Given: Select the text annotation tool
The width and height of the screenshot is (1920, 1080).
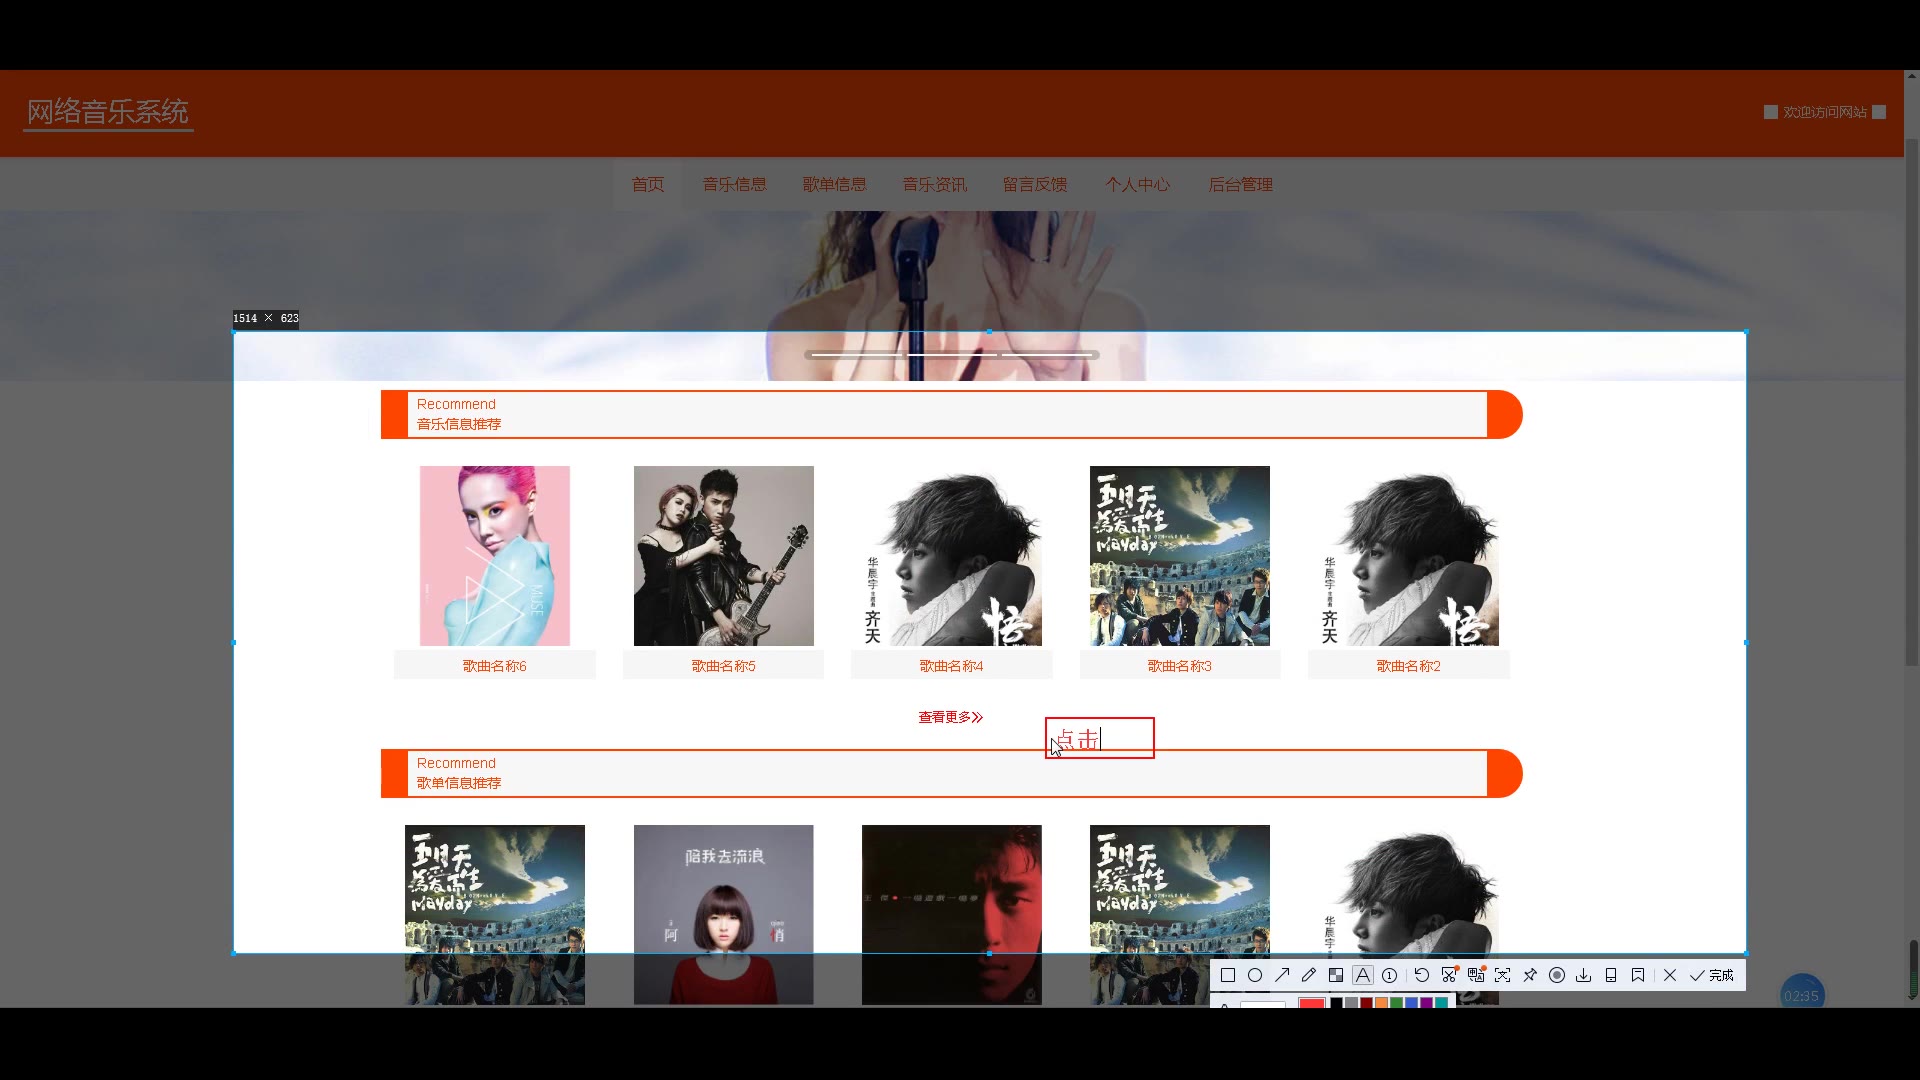Looking at the screenshot, I should [x=1363, y=975].
